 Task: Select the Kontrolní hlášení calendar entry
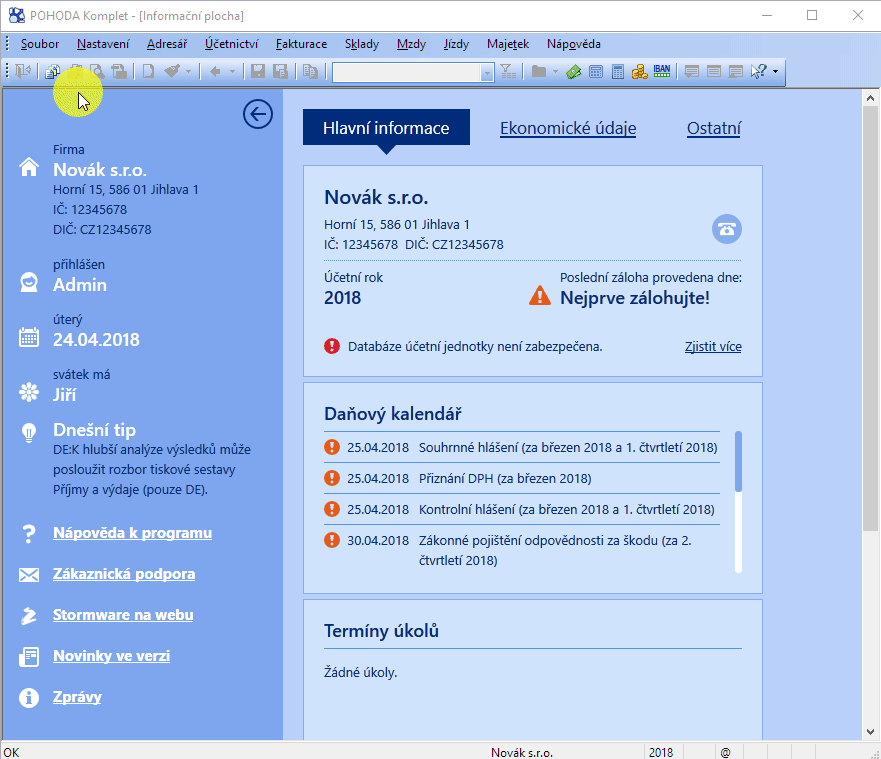tap(522, 509)
